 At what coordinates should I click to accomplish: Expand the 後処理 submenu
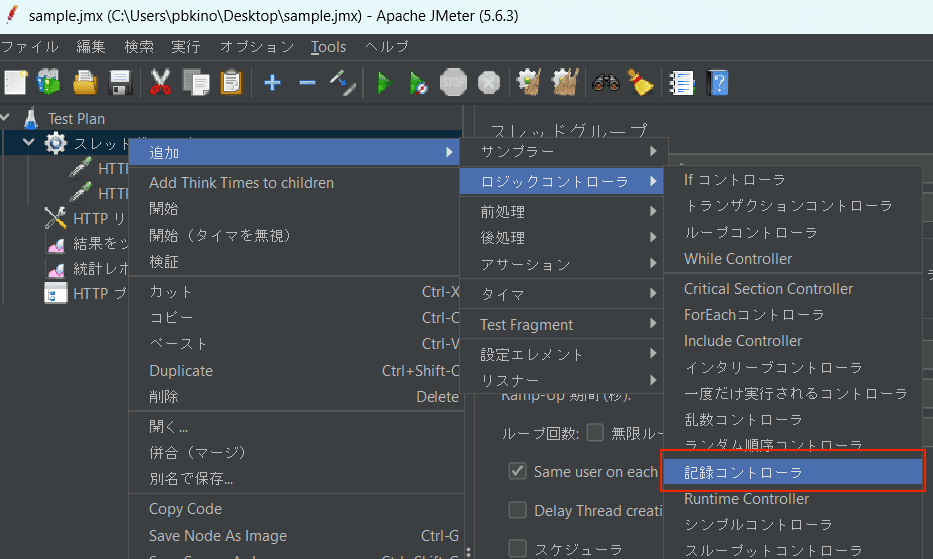[x=561, y=238]
